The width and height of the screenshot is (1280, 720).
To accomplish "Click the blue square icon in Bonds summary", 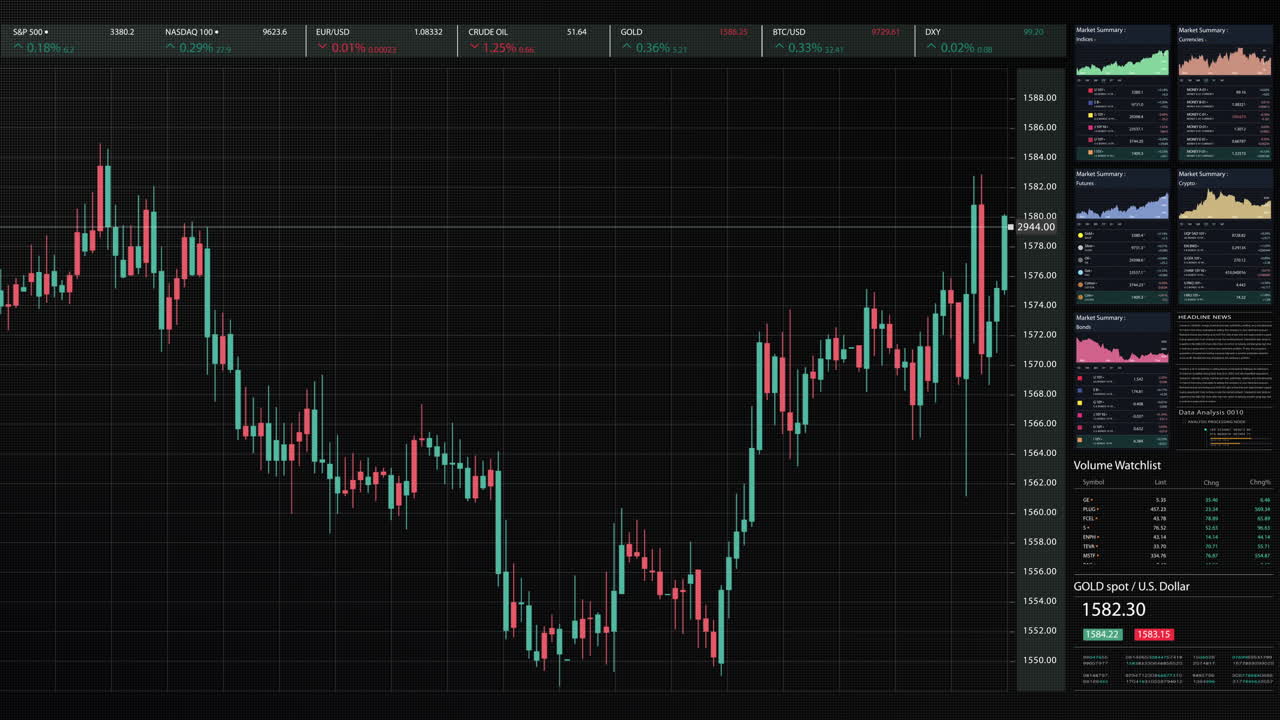I will pos(1080,390).
